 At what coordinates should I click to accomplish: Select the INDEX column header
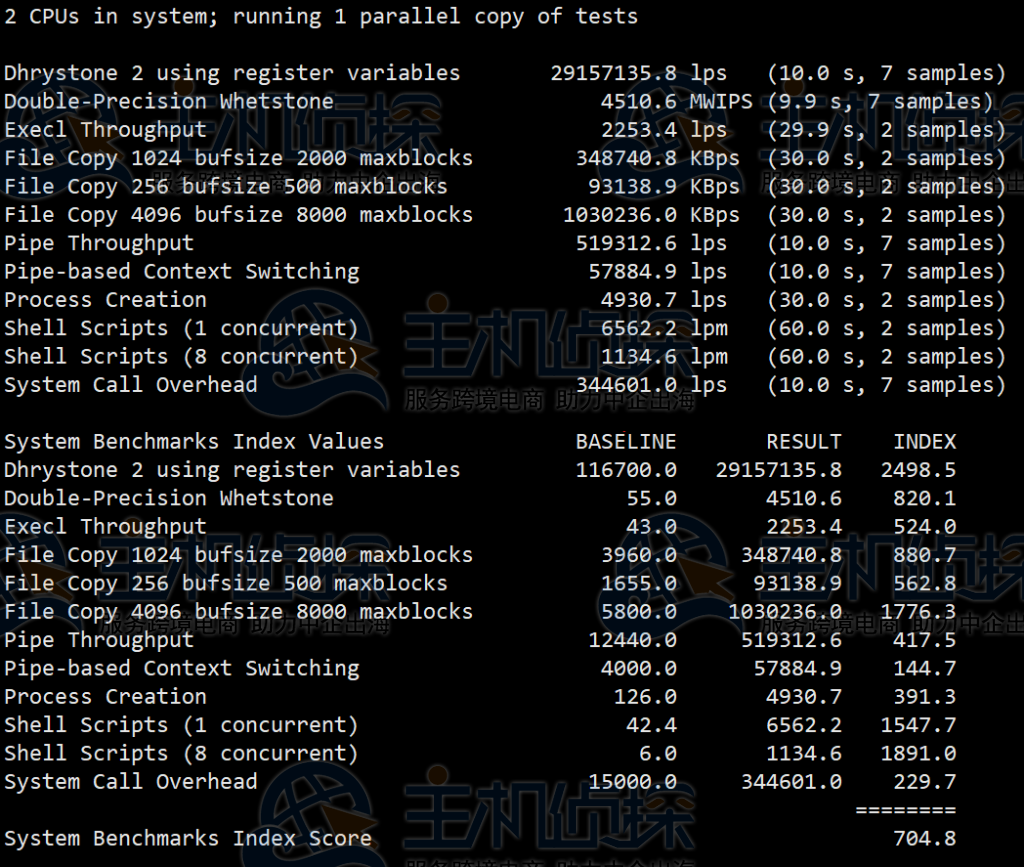tap(925, 441)
